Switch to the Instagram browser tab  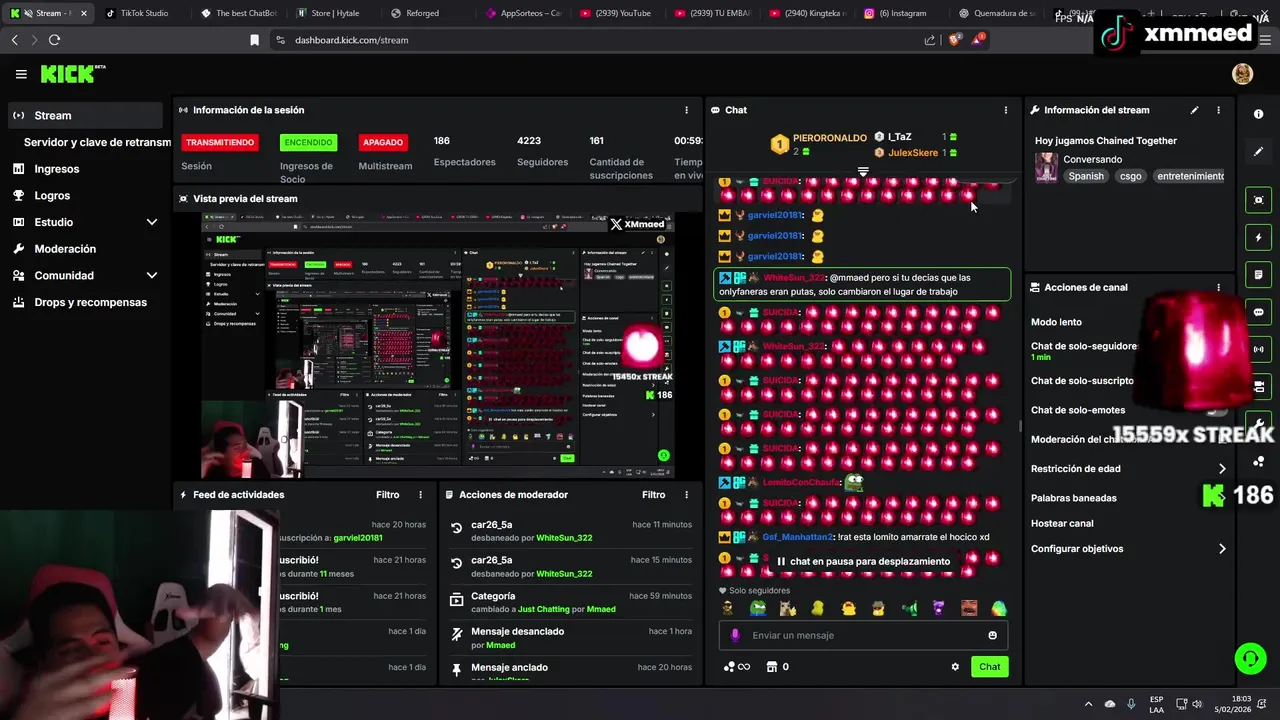[904, 13]
